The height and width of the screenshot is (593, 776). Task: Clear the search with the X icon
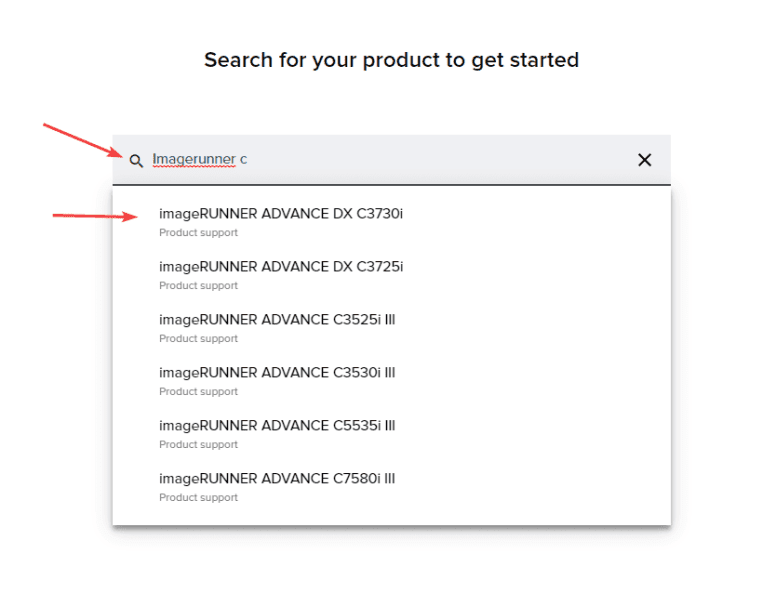645,160
